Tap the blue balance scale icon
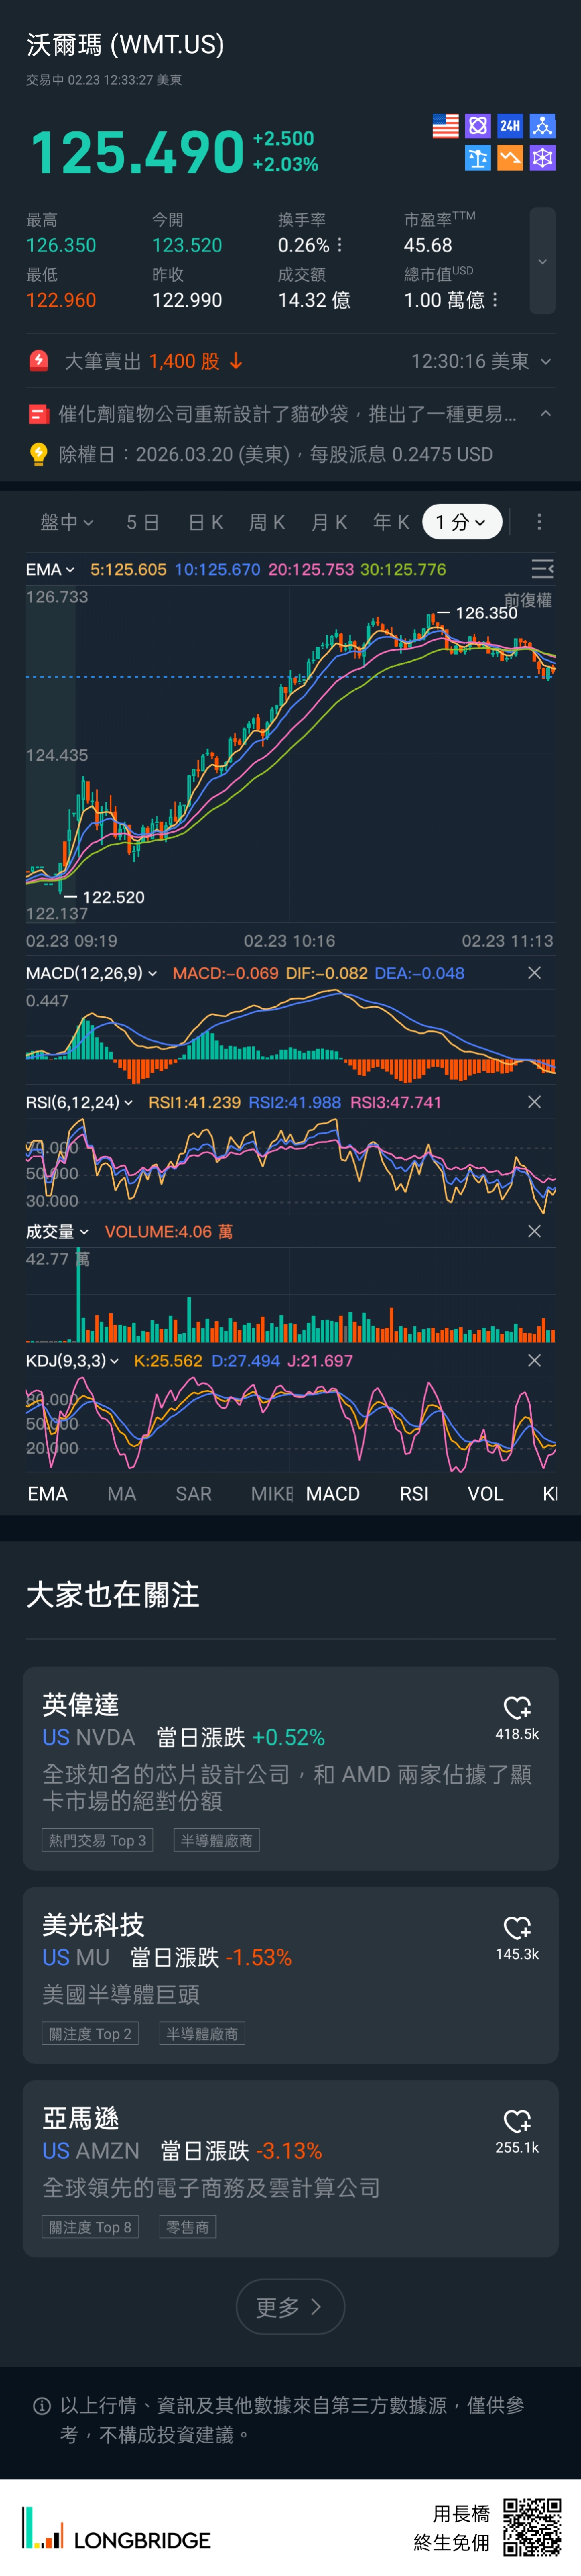 pos(477,158)
